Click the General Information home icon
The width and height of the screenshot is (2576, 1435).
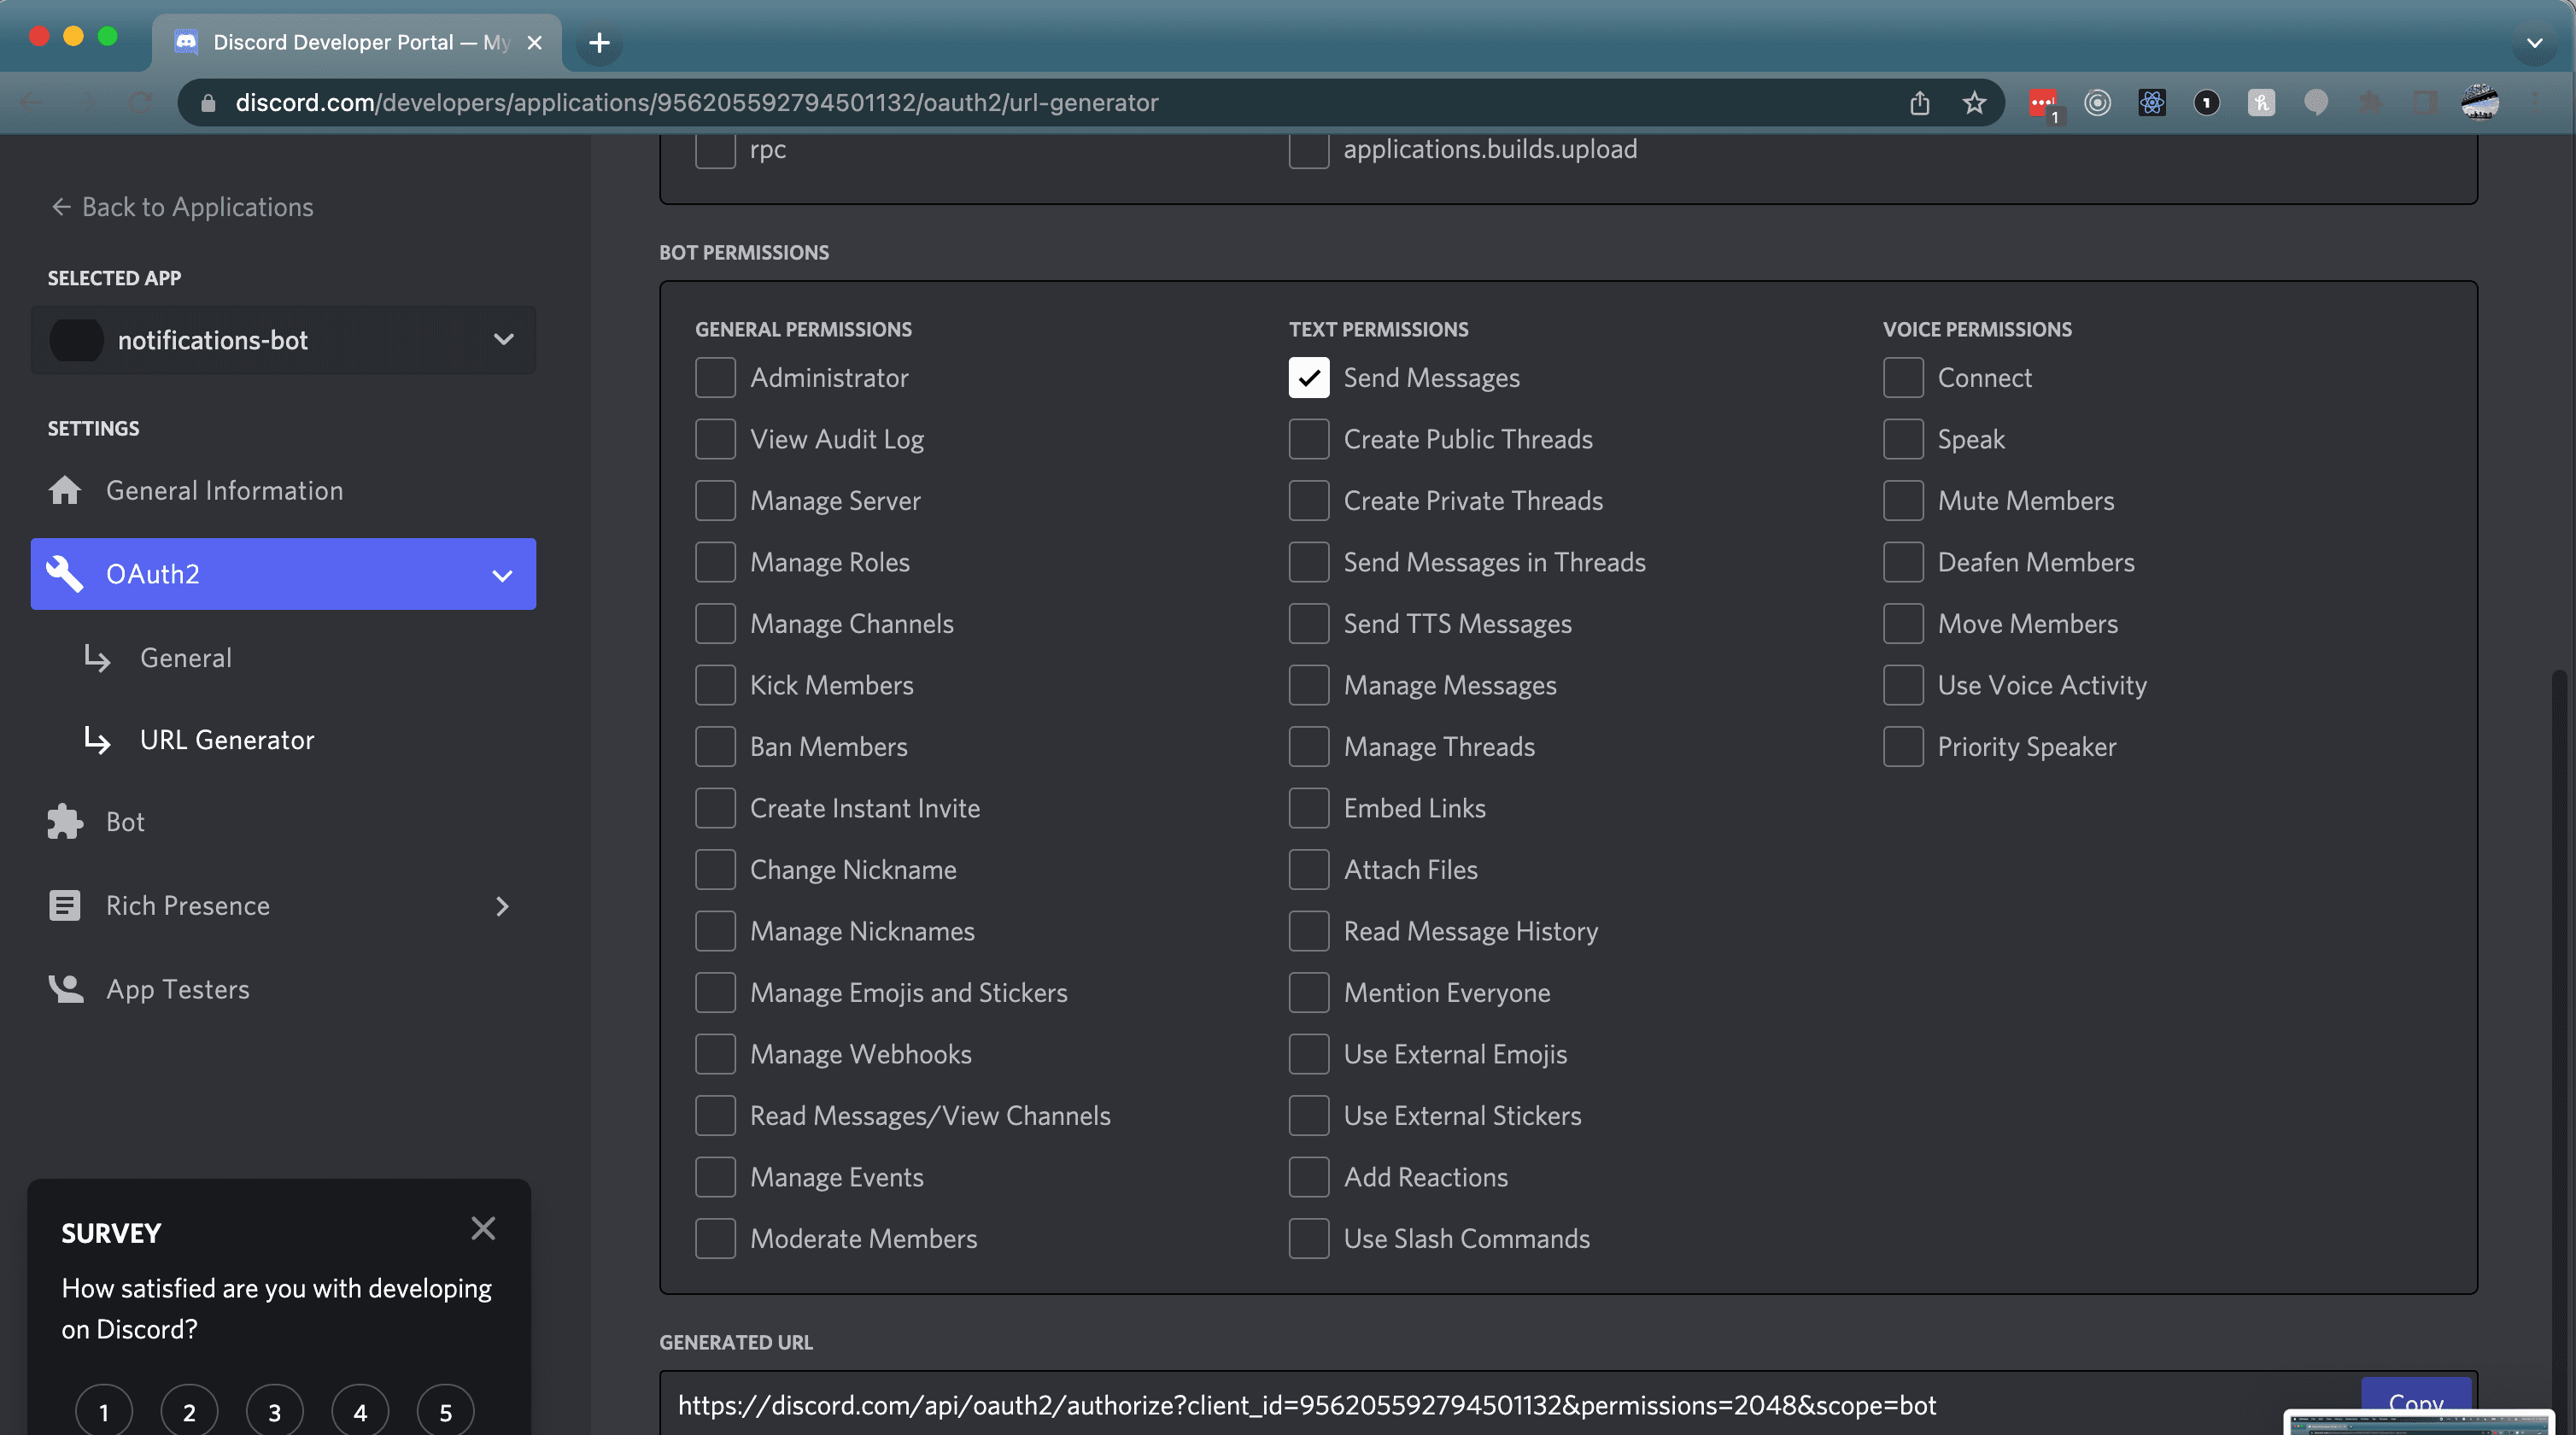pos(64,490)
